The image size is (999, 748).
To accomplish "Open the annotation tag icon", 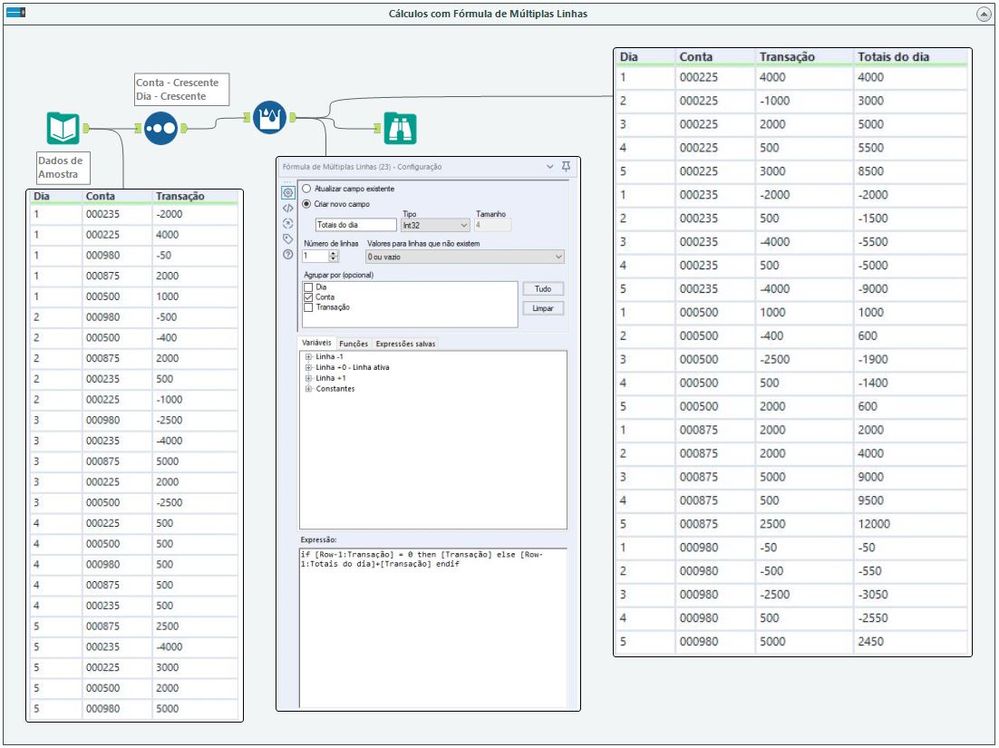I will click(x=288, y=239).
